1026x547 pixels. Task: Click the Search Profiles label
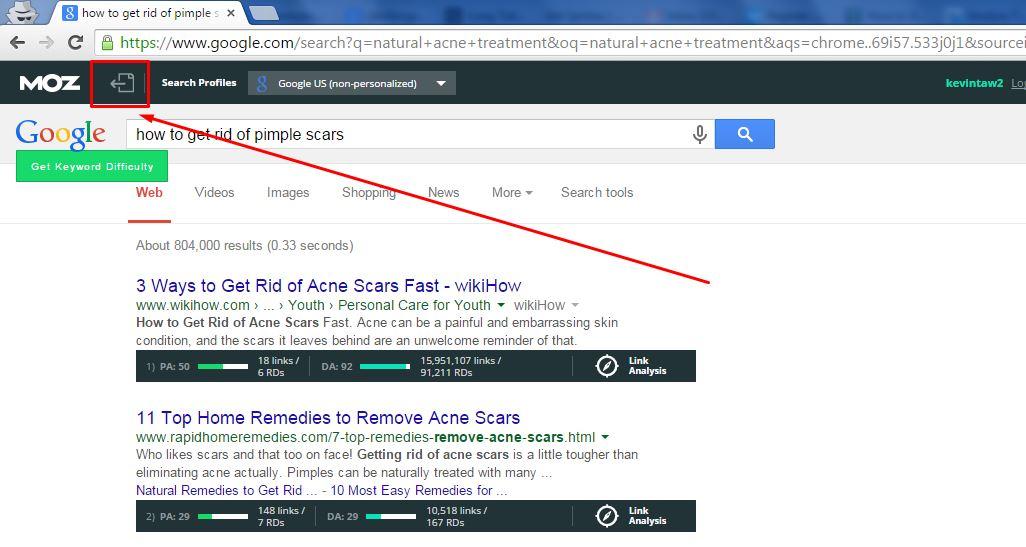click(x=199, y=83)
